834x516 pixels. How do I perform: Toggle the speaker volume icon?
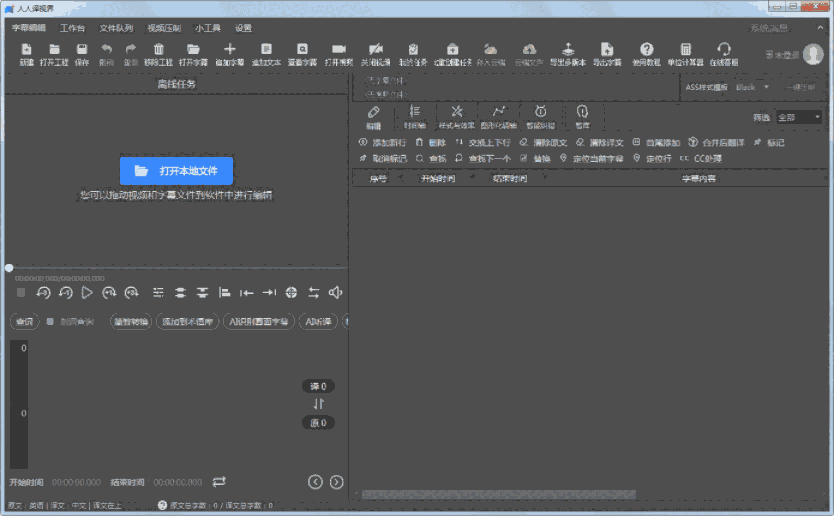click(336, 292)
